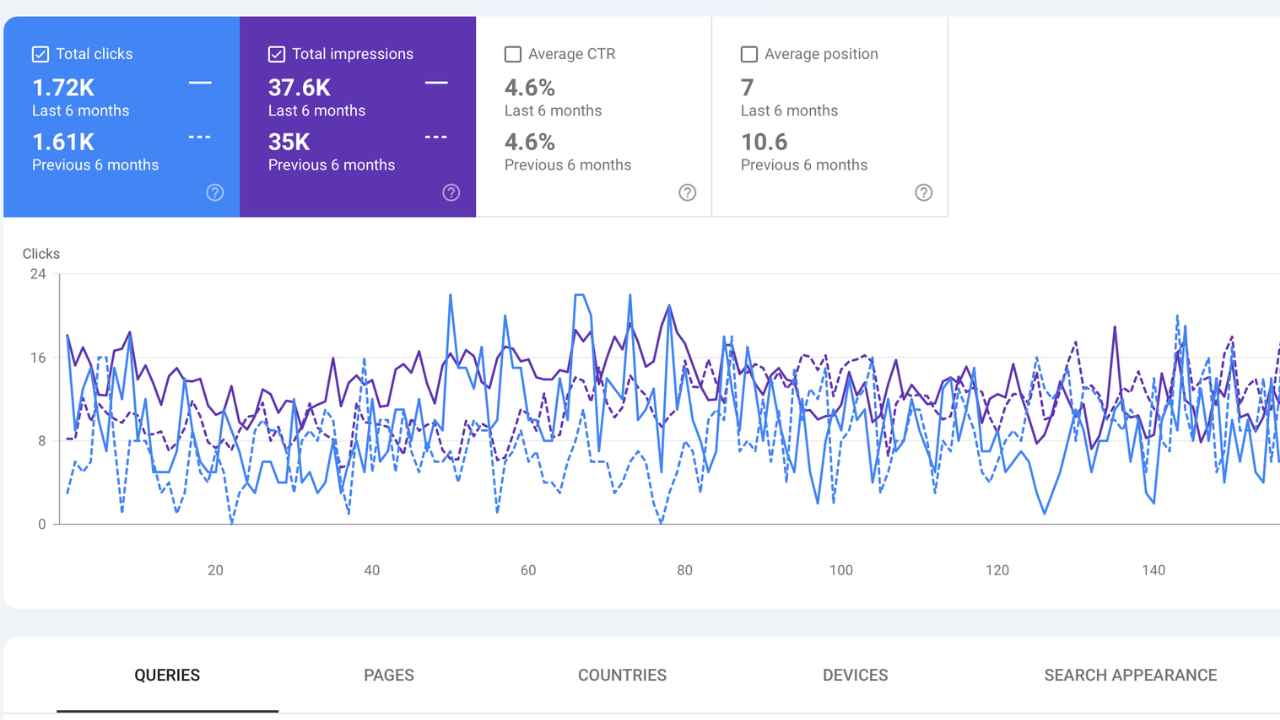
Task: Click the 1.72K total clicks value
Action: click(x=63, y=88)
